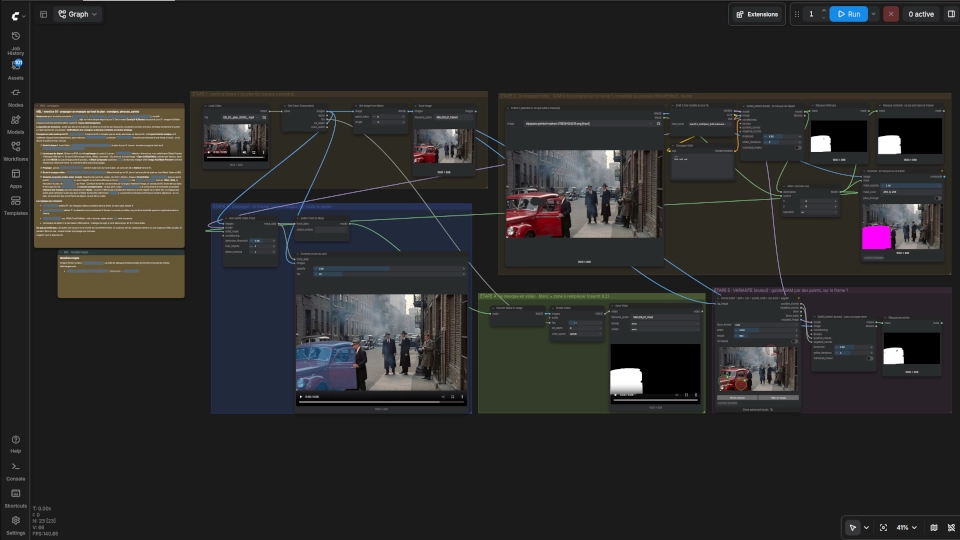Adjust the opacity slider in the step 3 mask overlay node
This screenshot has height=540, width=960.
pyautogui.click(x=390, y=269)
